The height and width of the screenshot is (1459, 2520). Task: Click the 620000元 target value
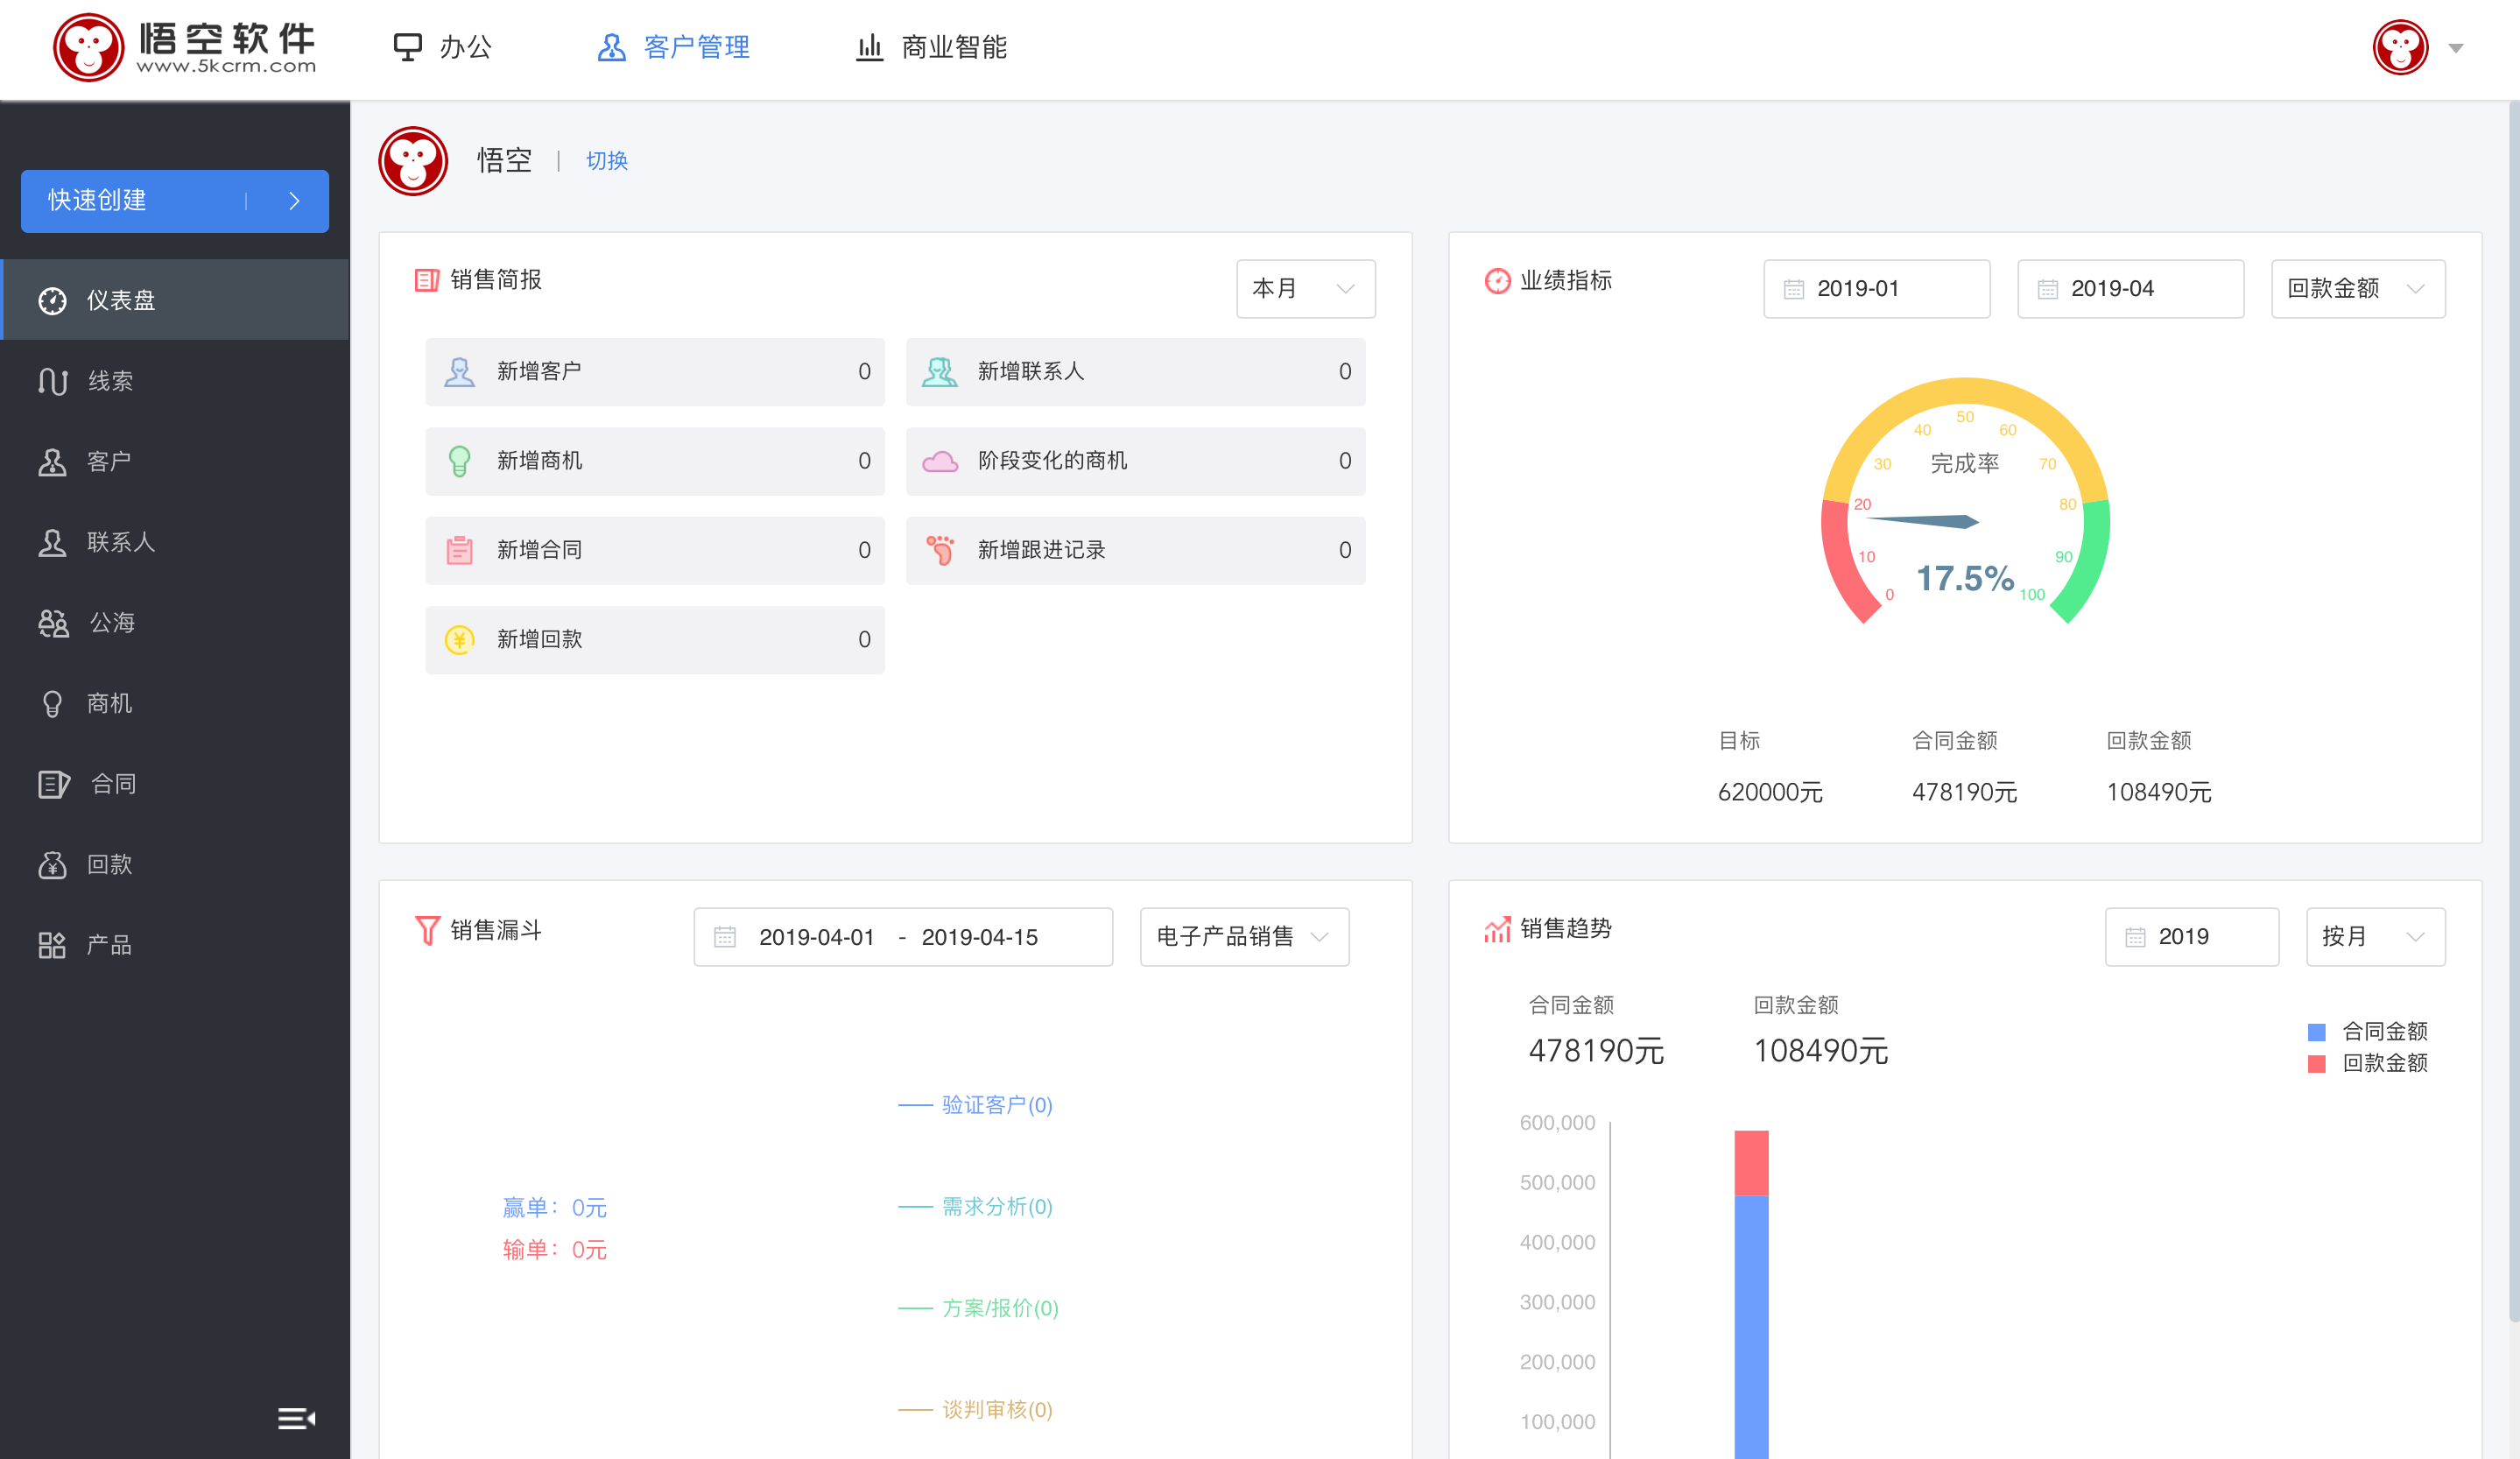pos(1770,792)
